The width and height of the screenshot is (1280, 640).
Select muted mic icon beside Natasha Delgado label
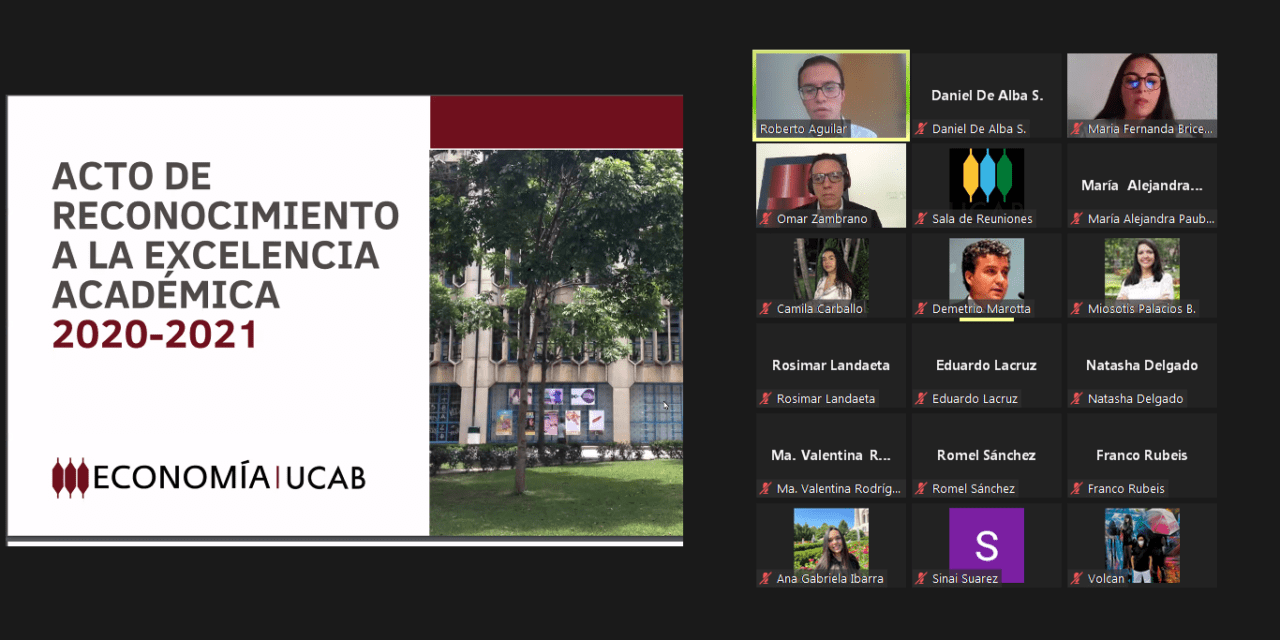tap(1077, 399)
